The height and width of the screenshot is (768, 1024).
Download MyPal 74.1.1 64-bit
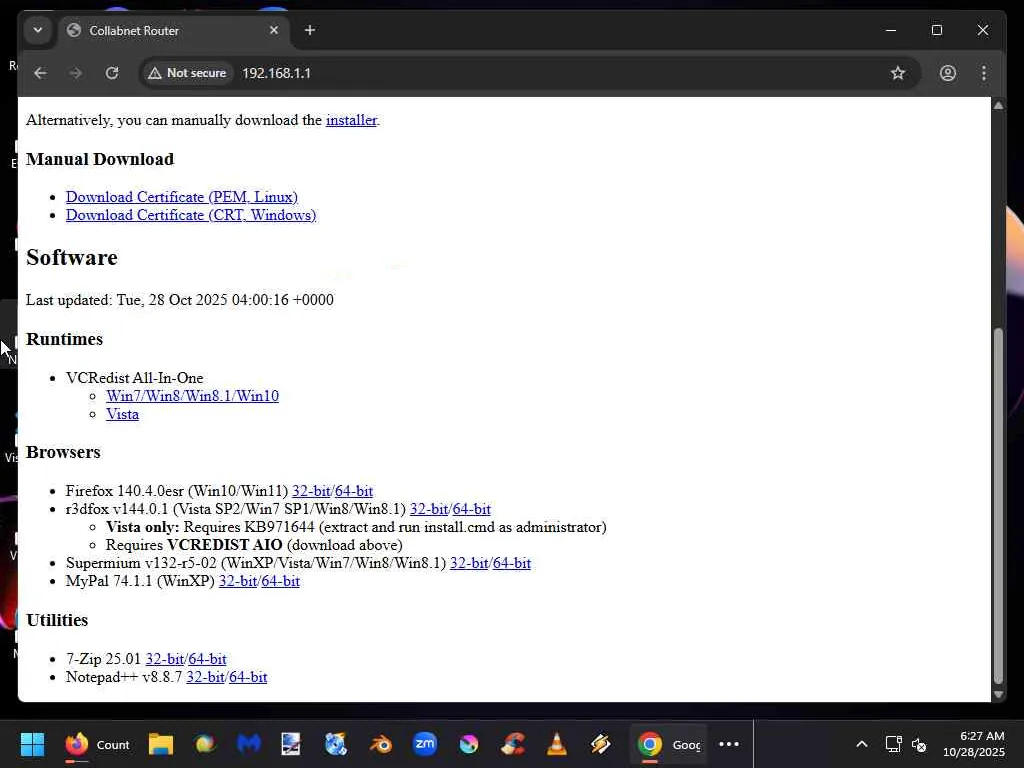[281, 581]
